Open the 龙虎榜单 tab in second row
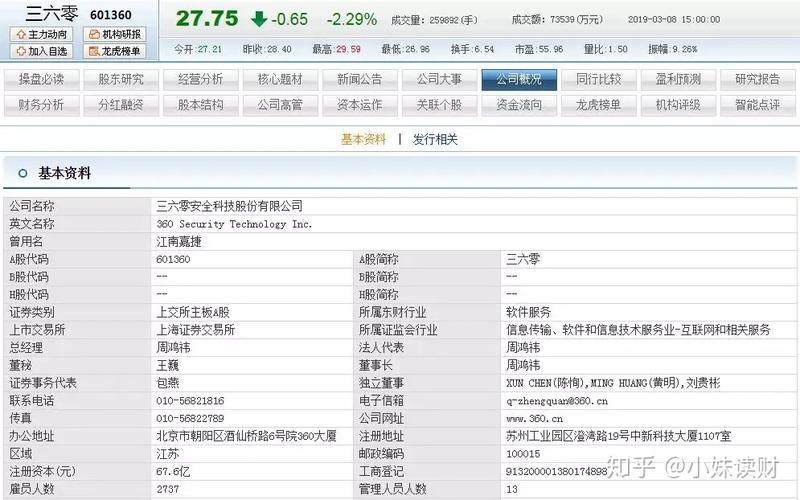The image size is (800, 500). (x=598, y=105)
